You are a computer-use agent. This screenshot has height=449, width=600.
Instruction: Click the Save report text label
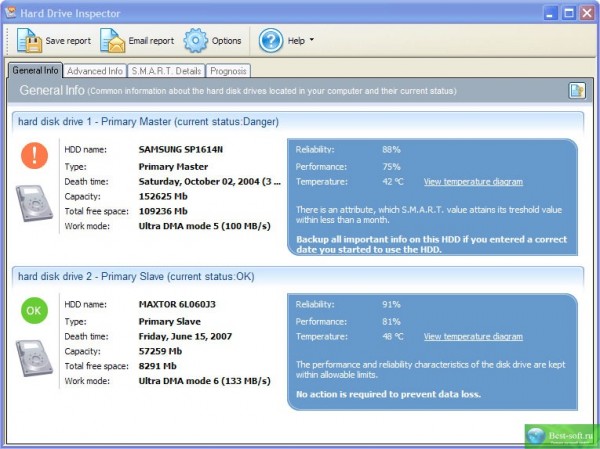(68, 41)
